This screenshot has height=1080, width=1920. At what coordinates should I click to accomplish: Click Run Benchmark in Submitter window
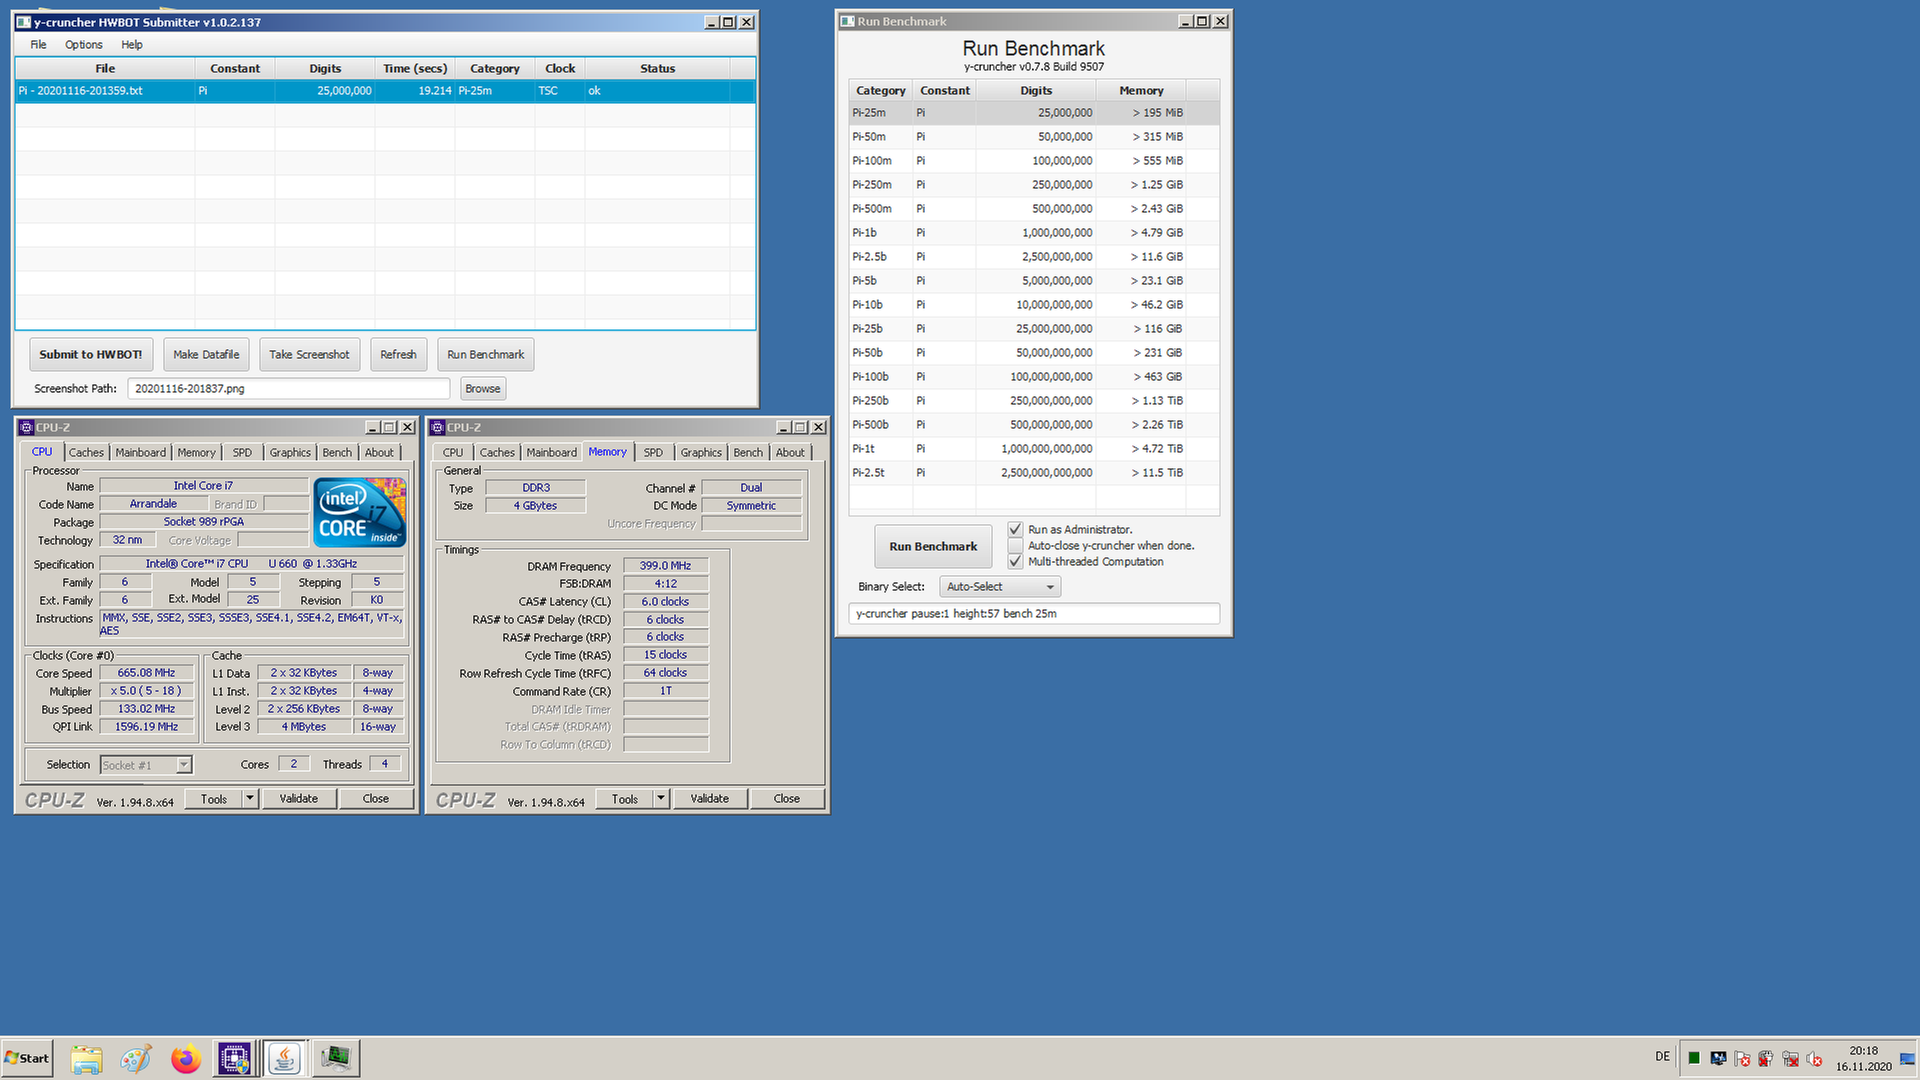point(486,355)
